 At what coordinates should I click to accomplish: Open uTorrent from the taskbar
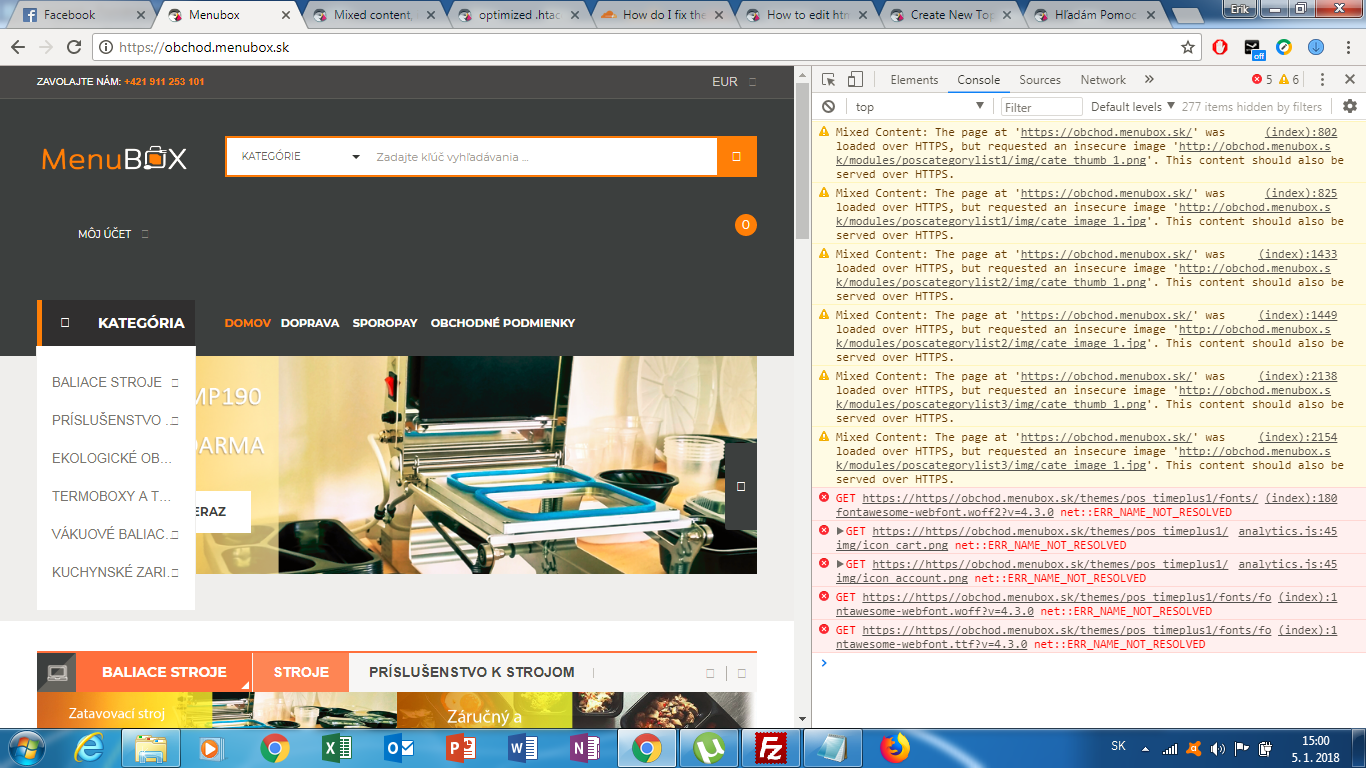click(x=709, y=748)
